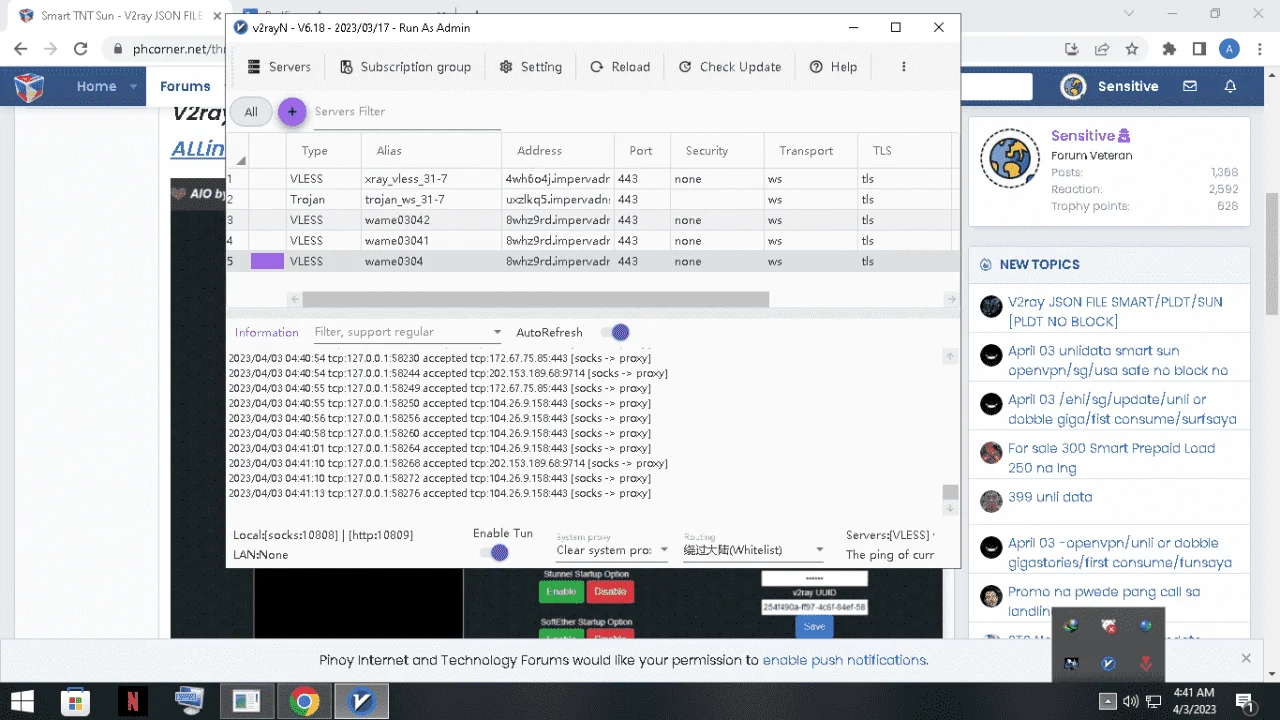Dismiss the push notification banner
The image size is (1280, 720).
(1246, 658)
